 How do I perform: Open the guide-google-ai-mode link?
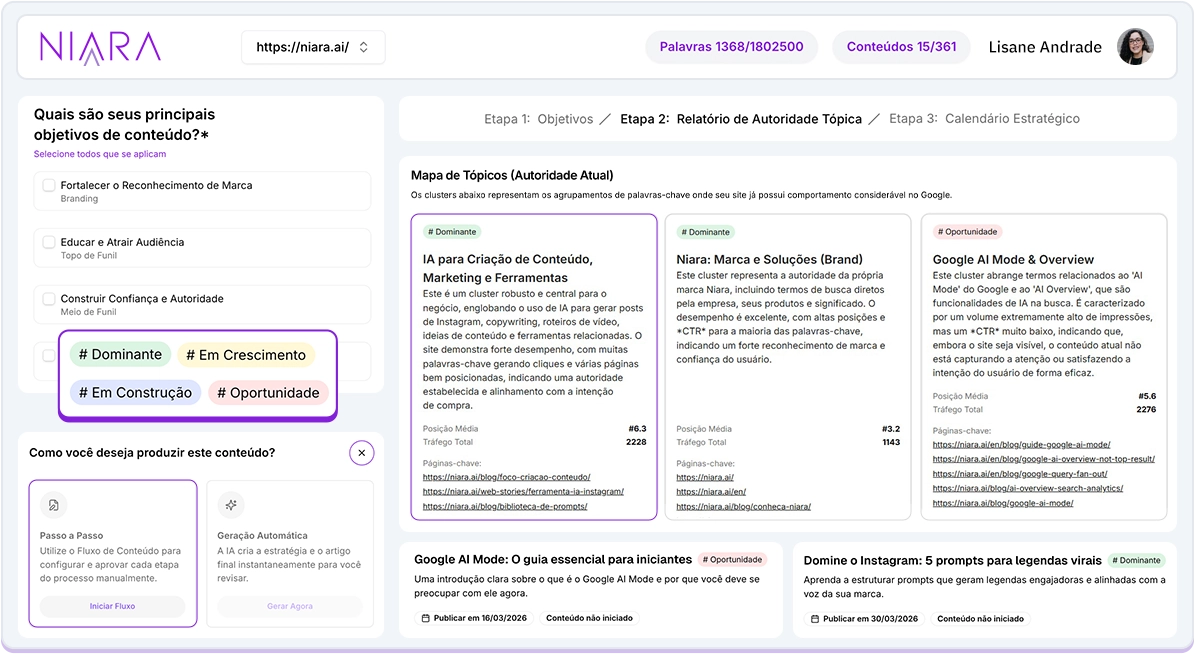(x=1021, y=444)
